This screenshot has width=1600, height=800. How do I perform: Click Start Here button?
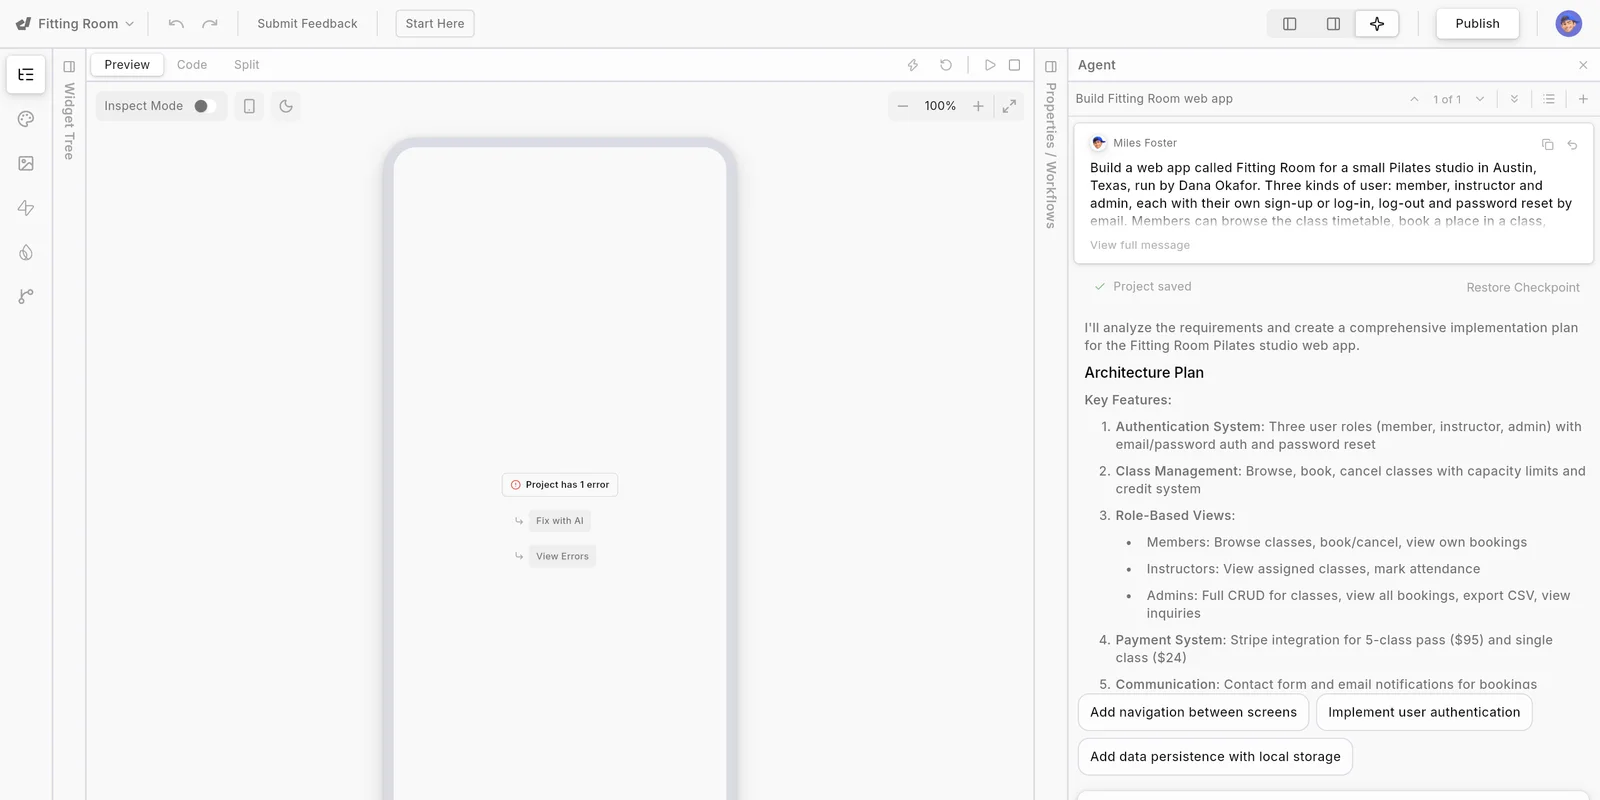click(x=435, y=24)
